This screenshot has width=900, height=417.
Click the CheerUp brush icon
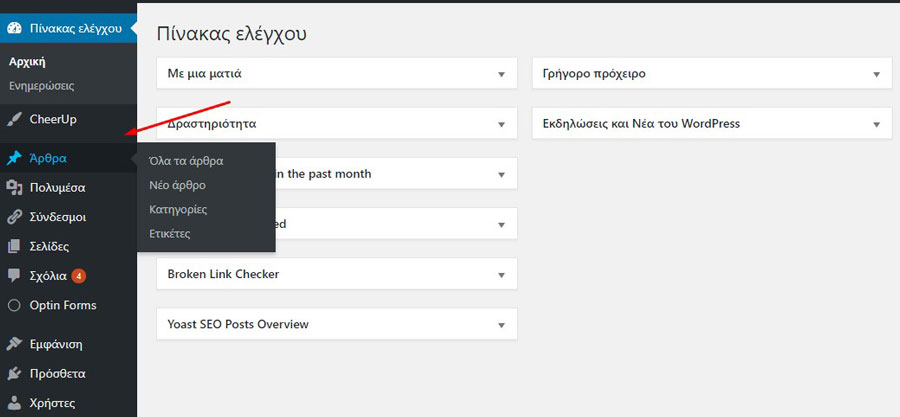click(14, 120)
